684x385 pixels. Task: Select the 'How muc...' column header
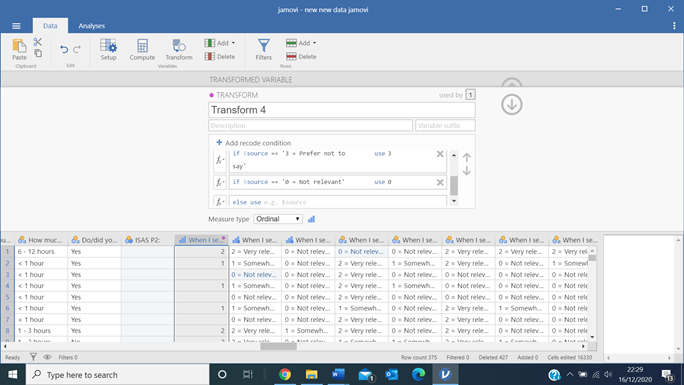(41, 240)
